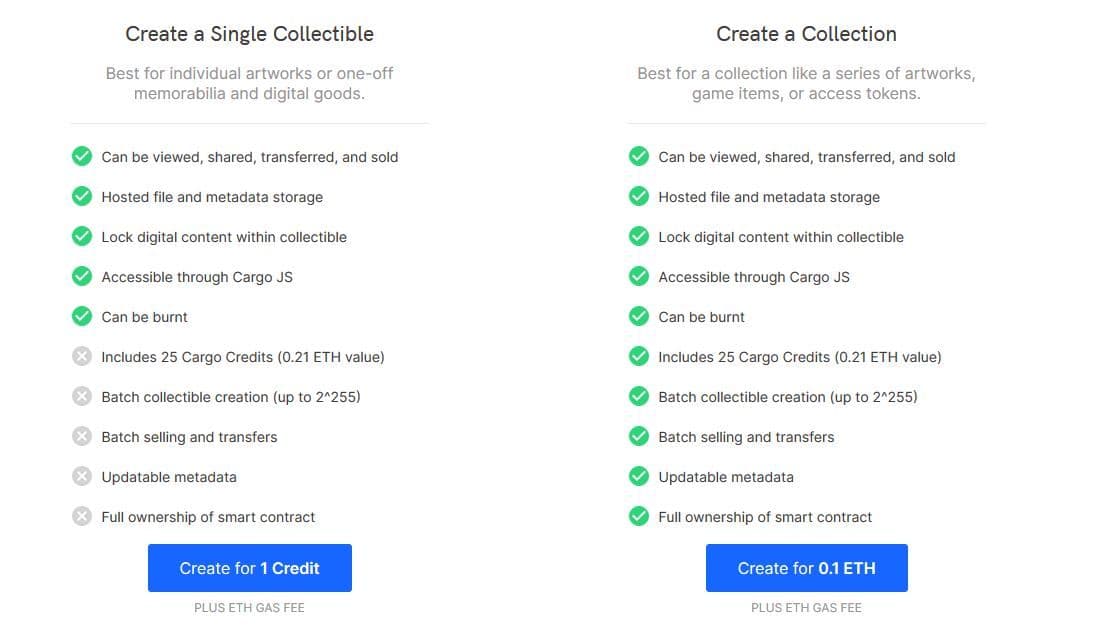Click green check beside Collection 'Hosted file and metadata storage'
Viewport: 1096px width, 629px height.
[x=639, y=197]
